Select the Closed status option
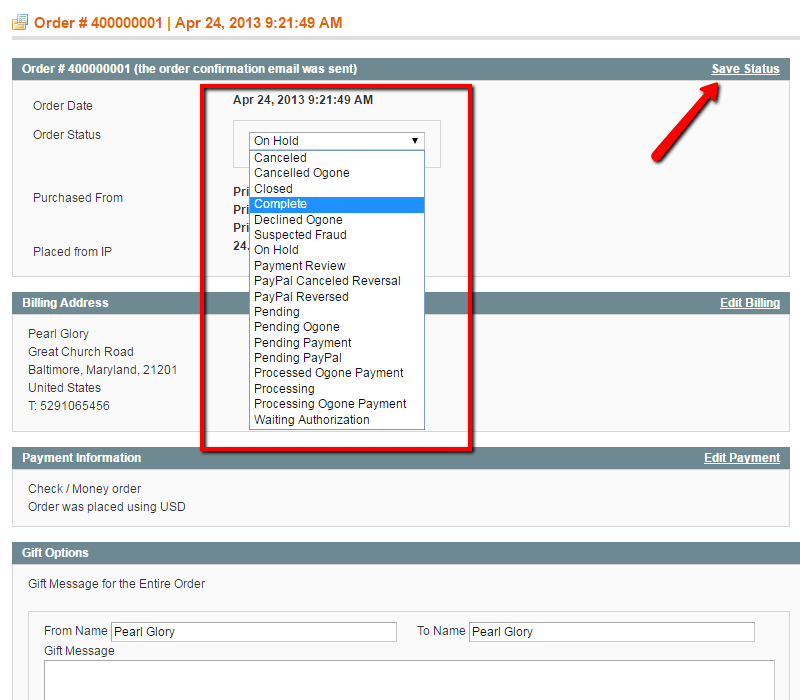Image resolution: width=800 pixels, height=700 pixels. point(274,189)
